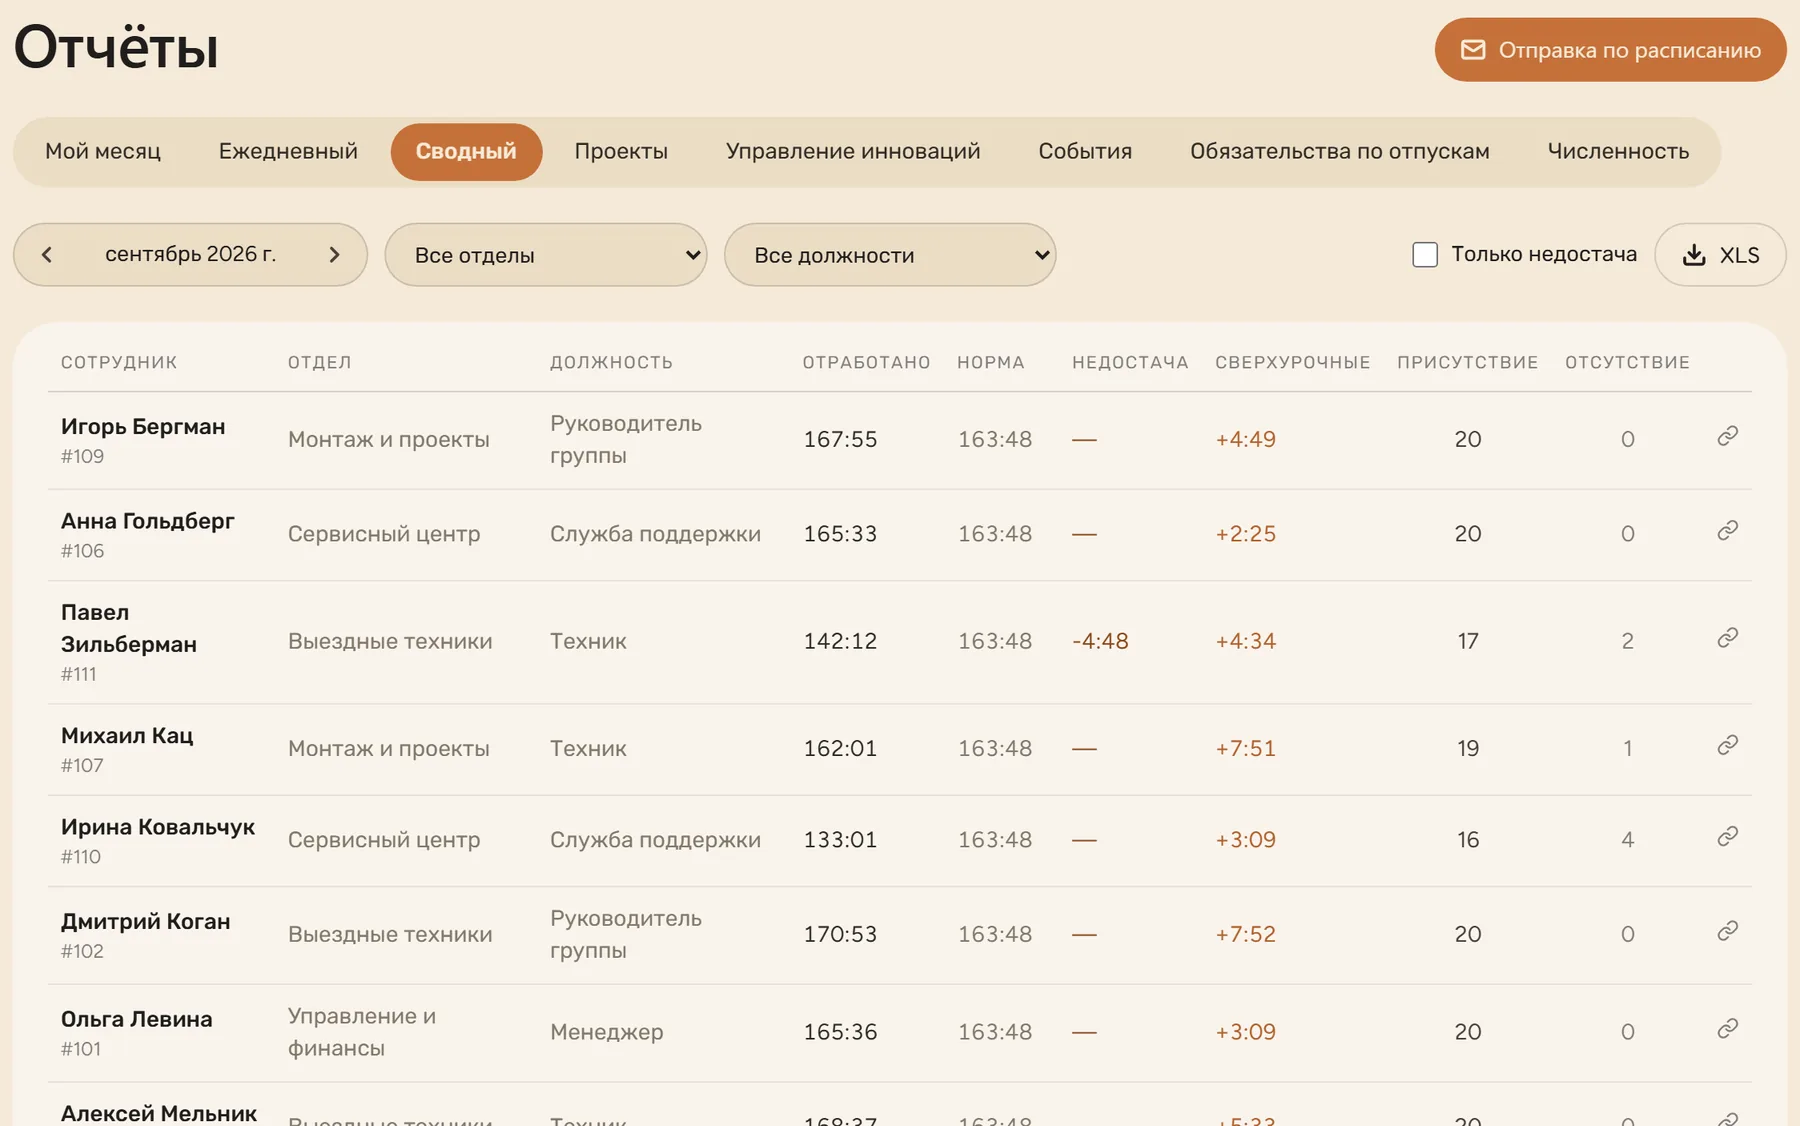Click the Отсутствие column header

click(1627, 362)
